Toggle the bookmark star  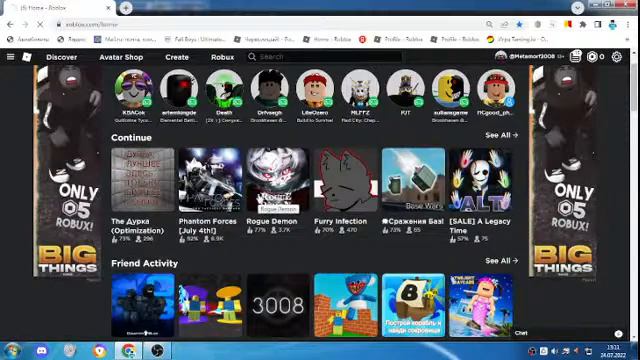(x=519, y=24)
